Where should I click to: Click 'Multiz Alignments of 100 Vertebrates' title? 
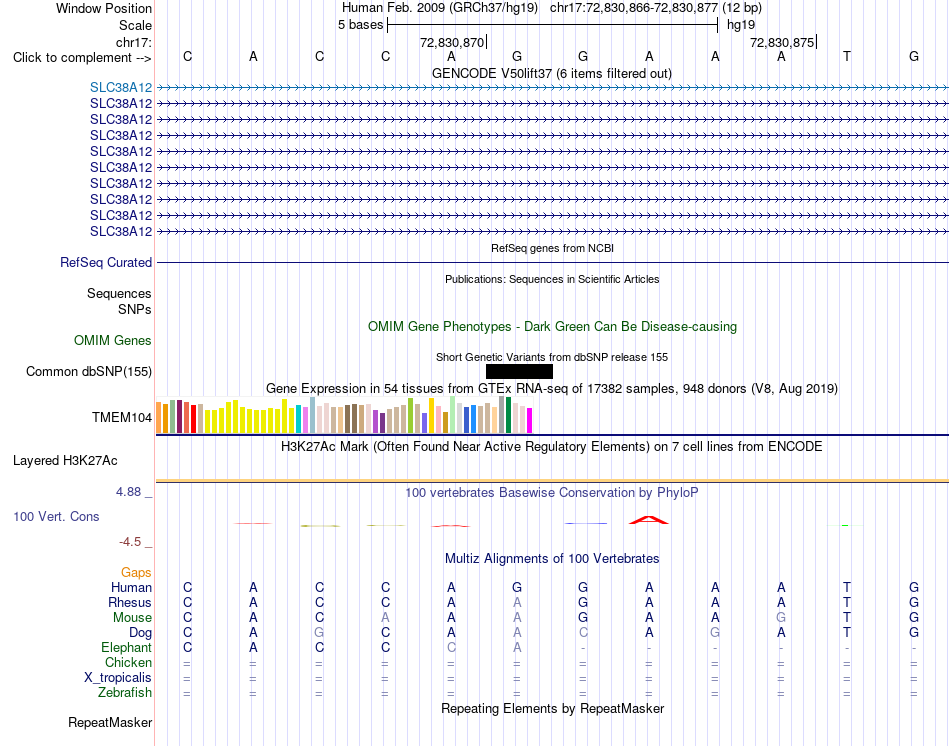pos(552,559)
